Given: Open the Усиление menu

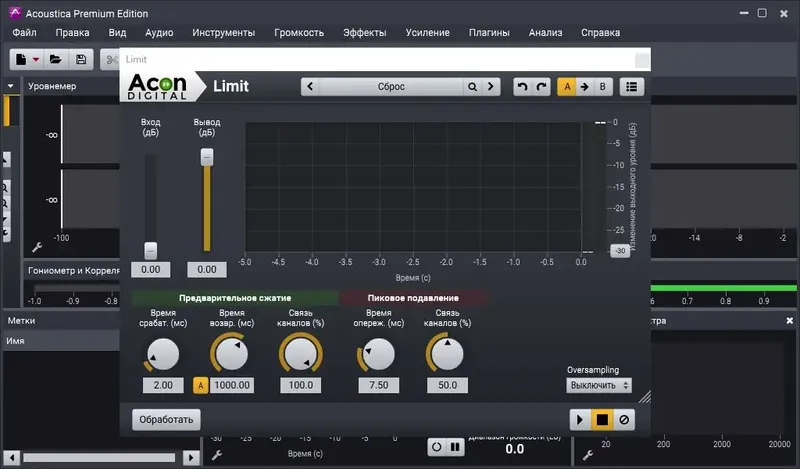Looking at the screenshot, I should [428, 33].
